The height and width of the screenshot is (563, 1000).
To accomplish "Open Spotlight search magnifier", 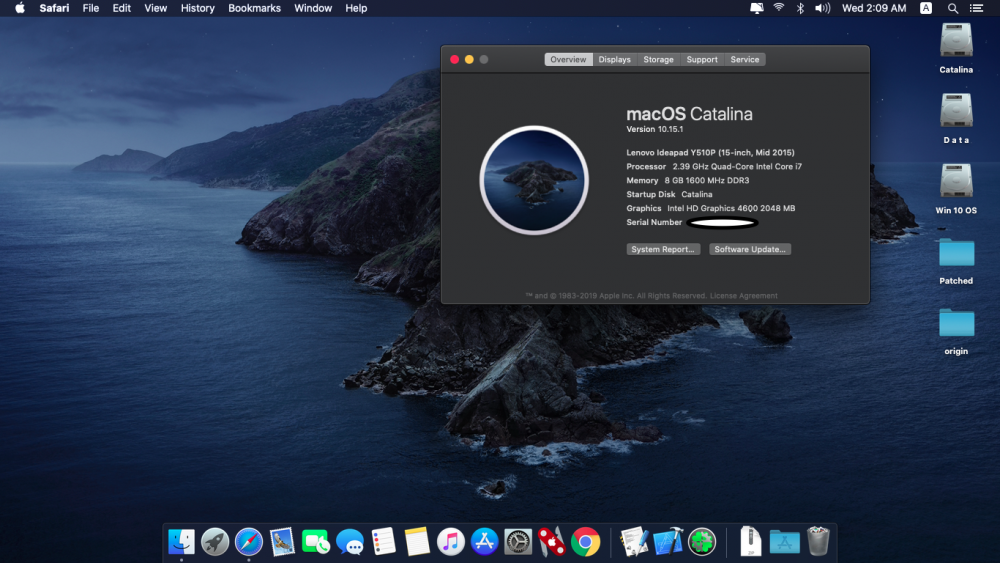I will (952, 8).
